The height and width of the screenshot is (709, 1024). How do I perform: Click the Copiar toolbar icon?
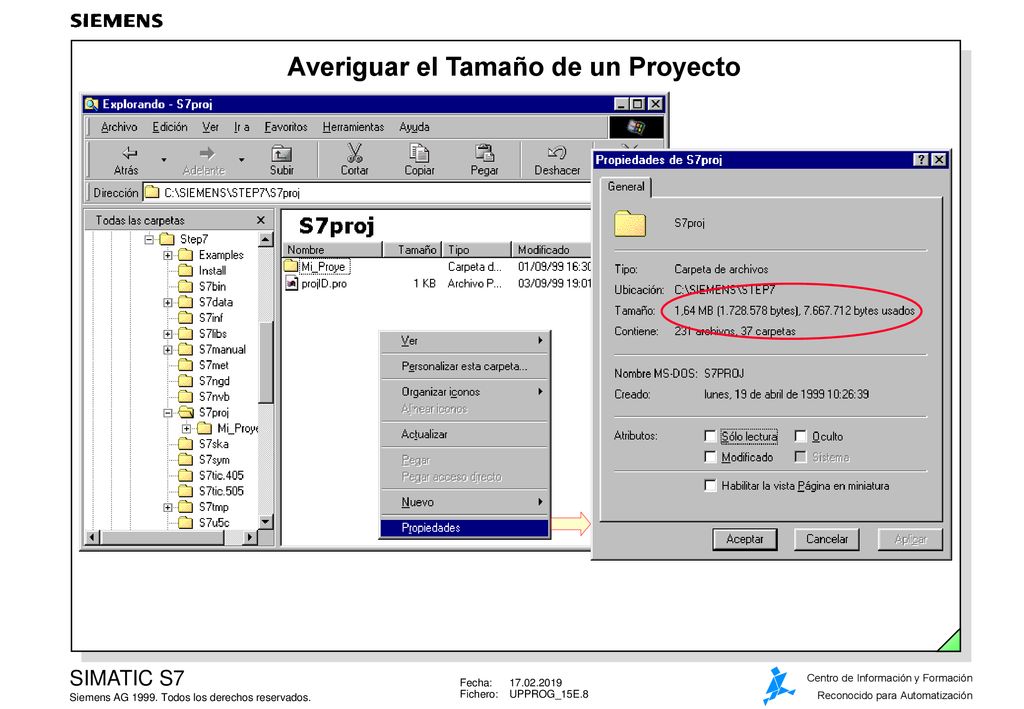tap(419, 153)
